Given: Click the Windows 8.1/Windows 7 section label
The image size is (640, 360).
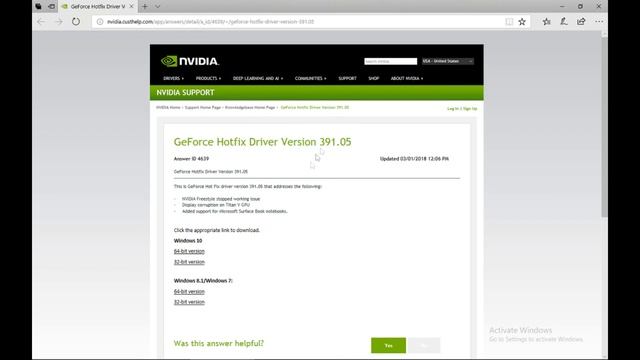Looking at the screenshot, I should 203,281.
